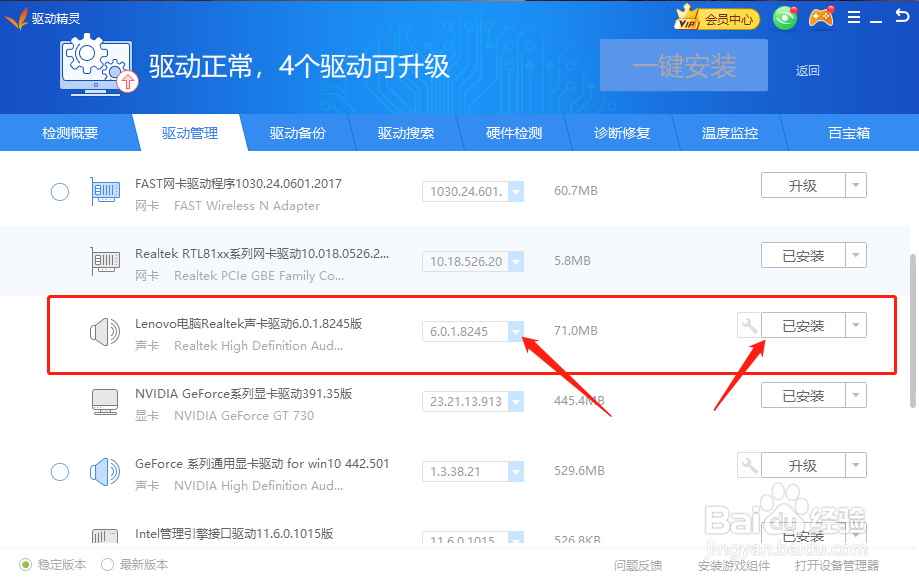This screenshot has height=581, width=919.
Task: Click 已安装 for Lenovo Realtek sound driver
Action: [x=803, y=325]
